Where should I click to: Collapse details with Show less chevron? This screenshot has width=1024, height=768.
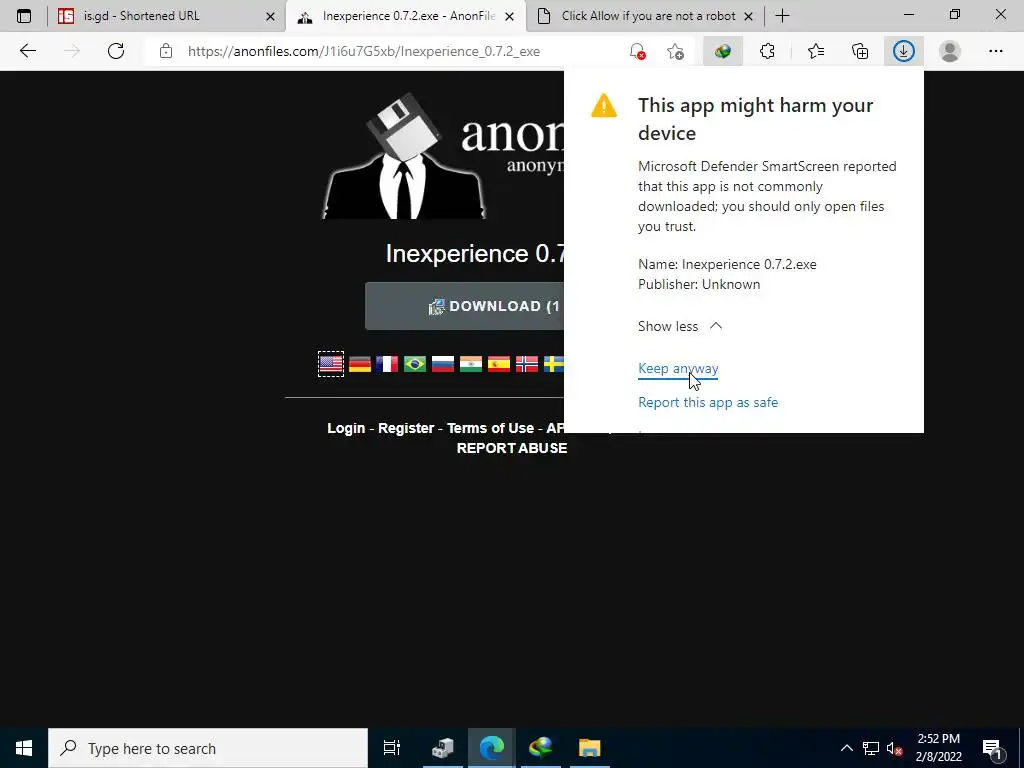[680, 326]
